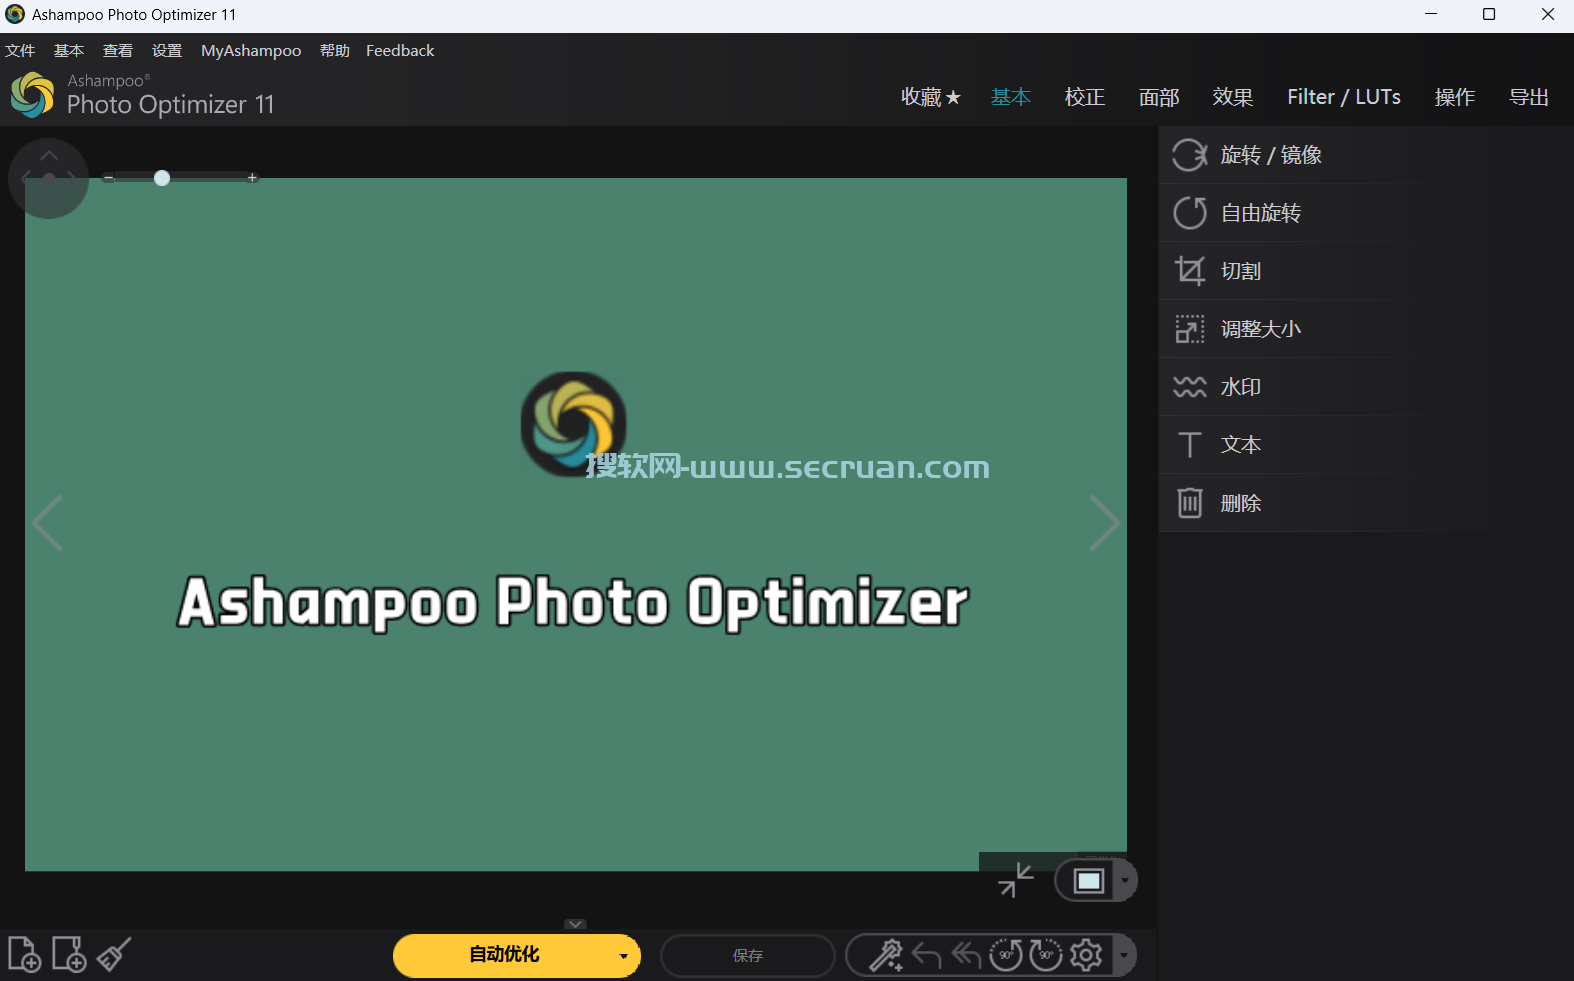This screenshot has height=981, width=1574.
Task: Click the 保存 save button
Action: [x=748, y=956]
